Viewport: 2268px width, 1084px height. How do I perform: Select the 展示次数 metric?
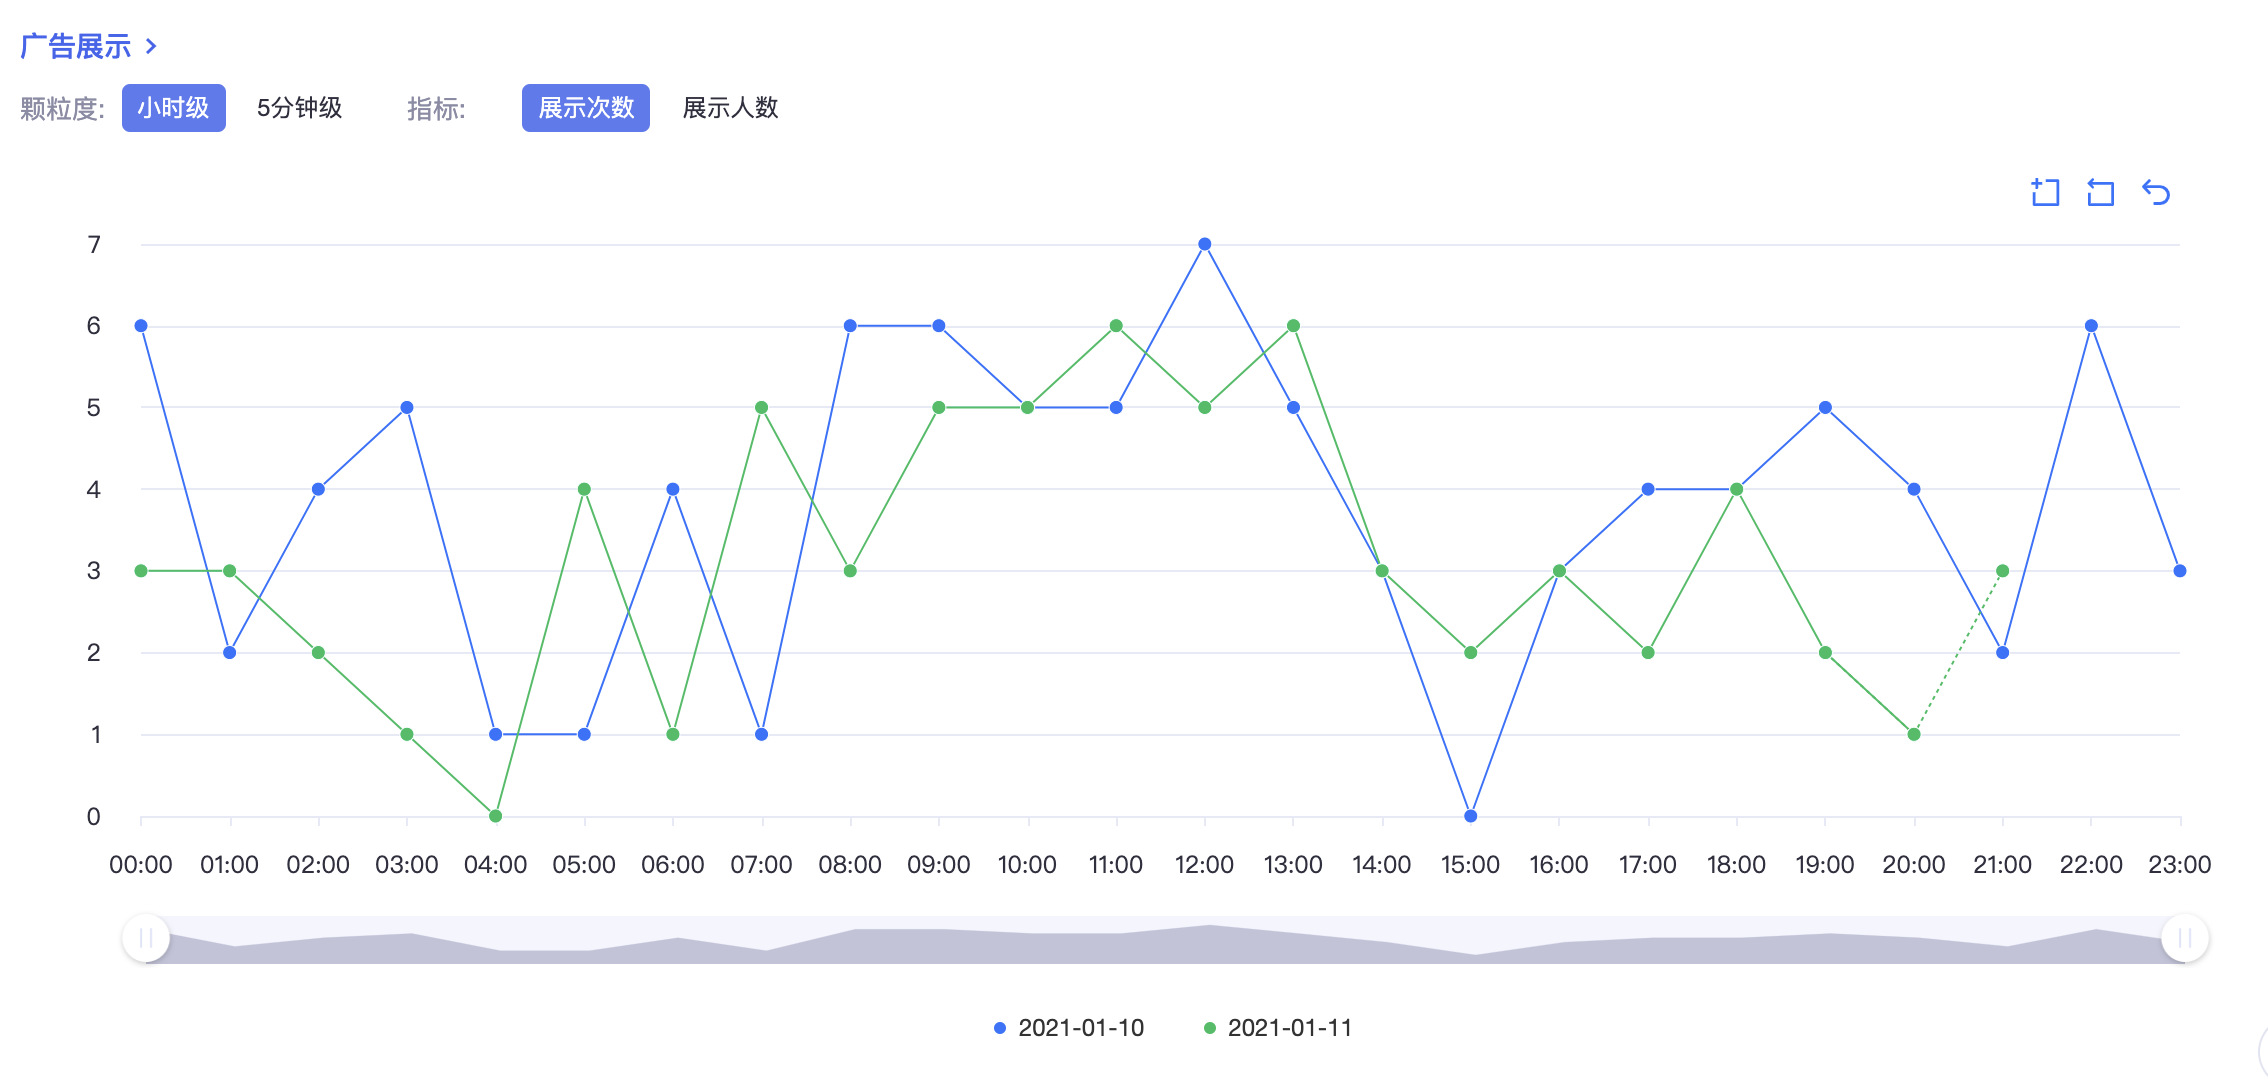coord(586,108)
